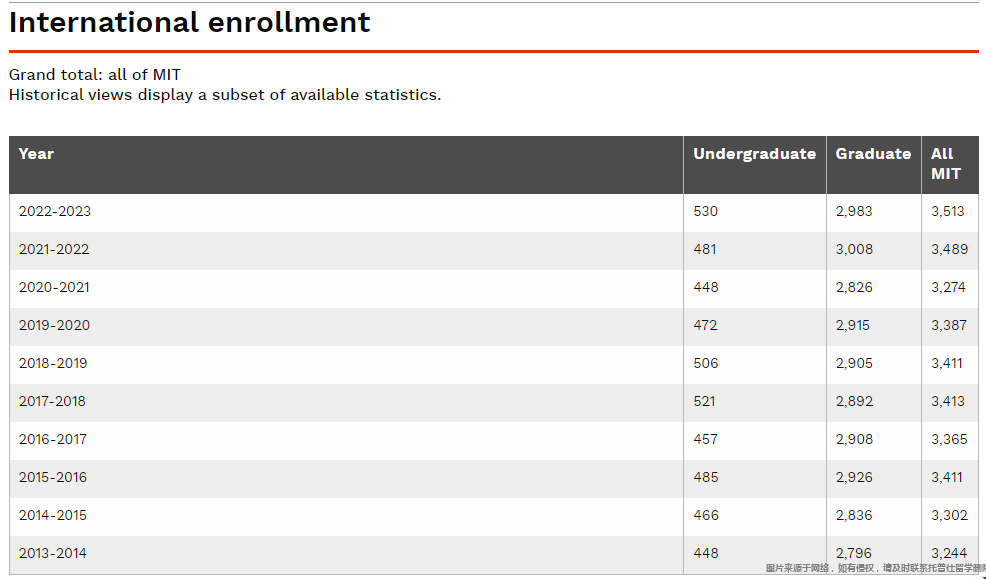
Task: Click the Year column header
Action: (x=36, y=154)
